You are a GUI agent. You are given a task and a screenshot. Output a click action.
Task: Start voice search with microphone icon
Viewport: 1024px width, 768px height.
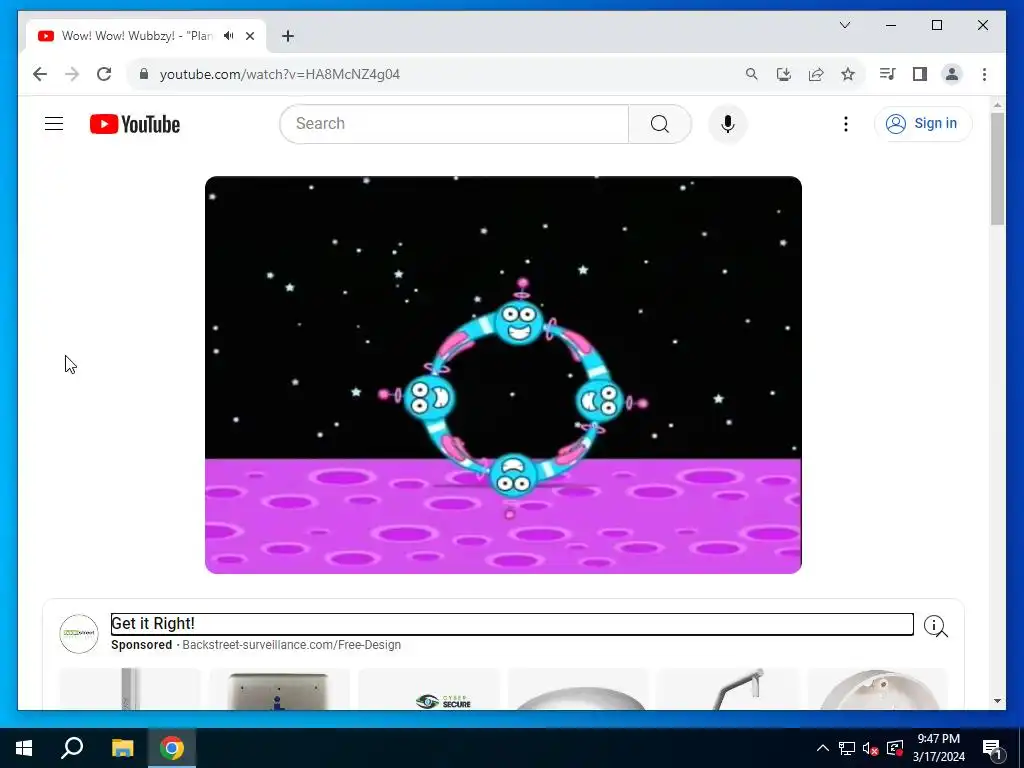click(728, 123)
